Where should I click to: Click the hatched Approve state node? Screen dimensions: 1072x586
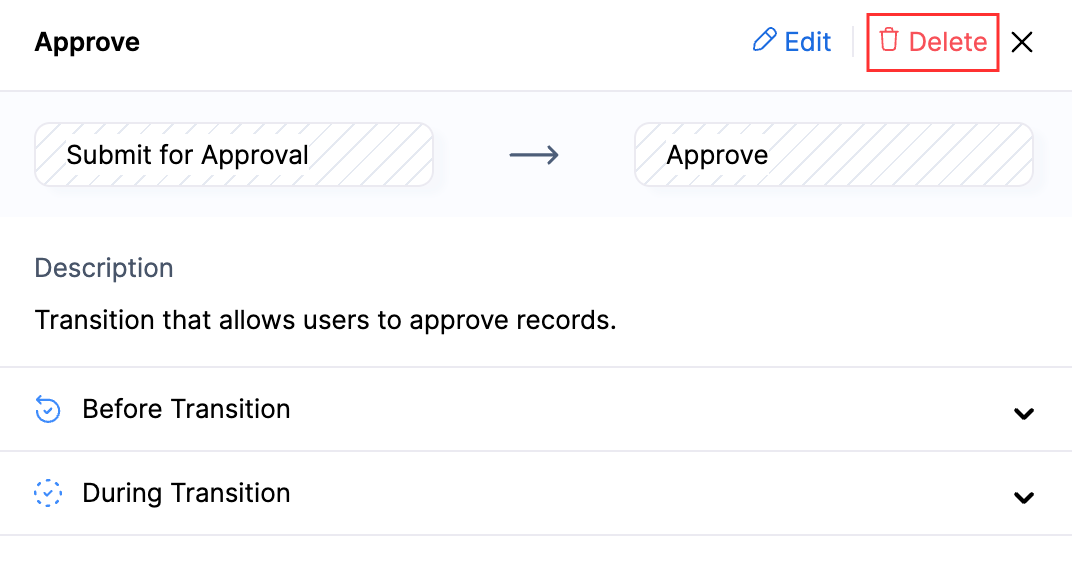click(x=834, y=154)
